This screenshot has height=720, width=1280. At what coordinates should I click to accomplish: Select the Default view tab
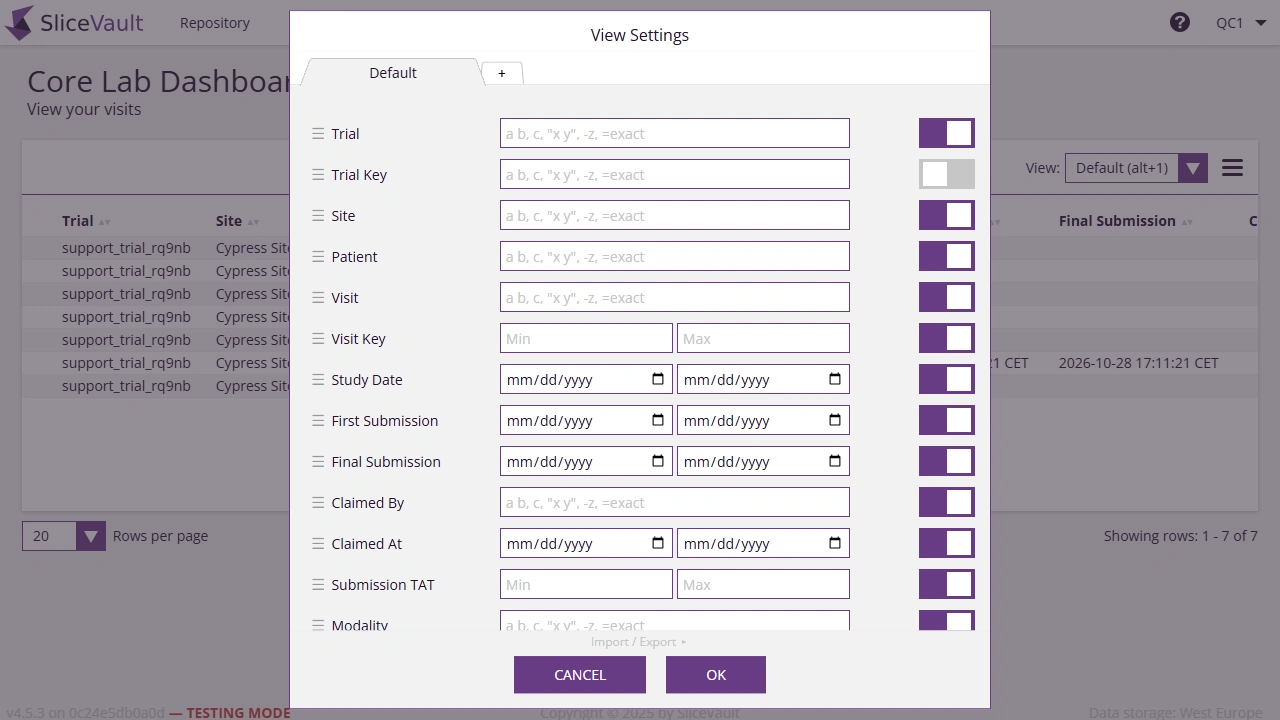[393, 72]
